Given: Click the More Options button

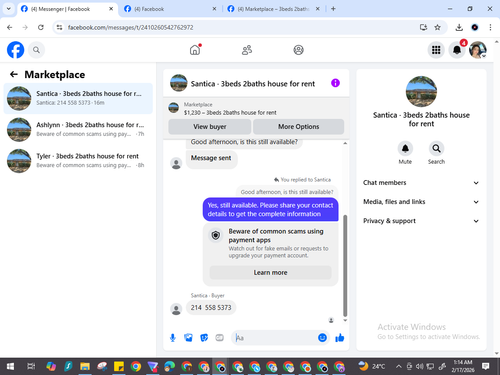Looking at the screenshot, I should tap(299, 127).
